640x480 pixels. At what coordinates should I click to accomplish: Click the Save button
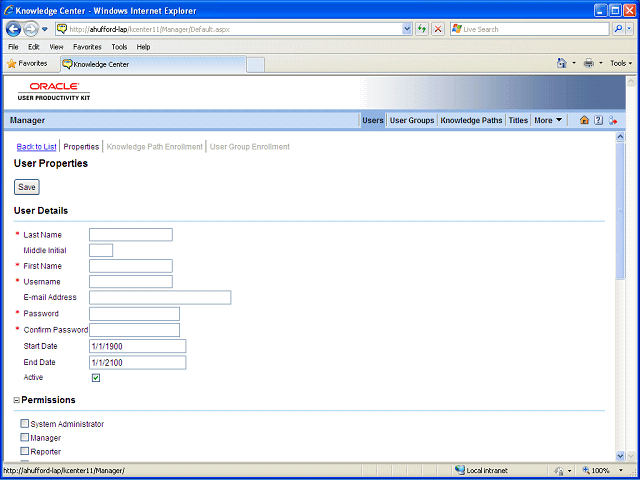pos(27,187)
